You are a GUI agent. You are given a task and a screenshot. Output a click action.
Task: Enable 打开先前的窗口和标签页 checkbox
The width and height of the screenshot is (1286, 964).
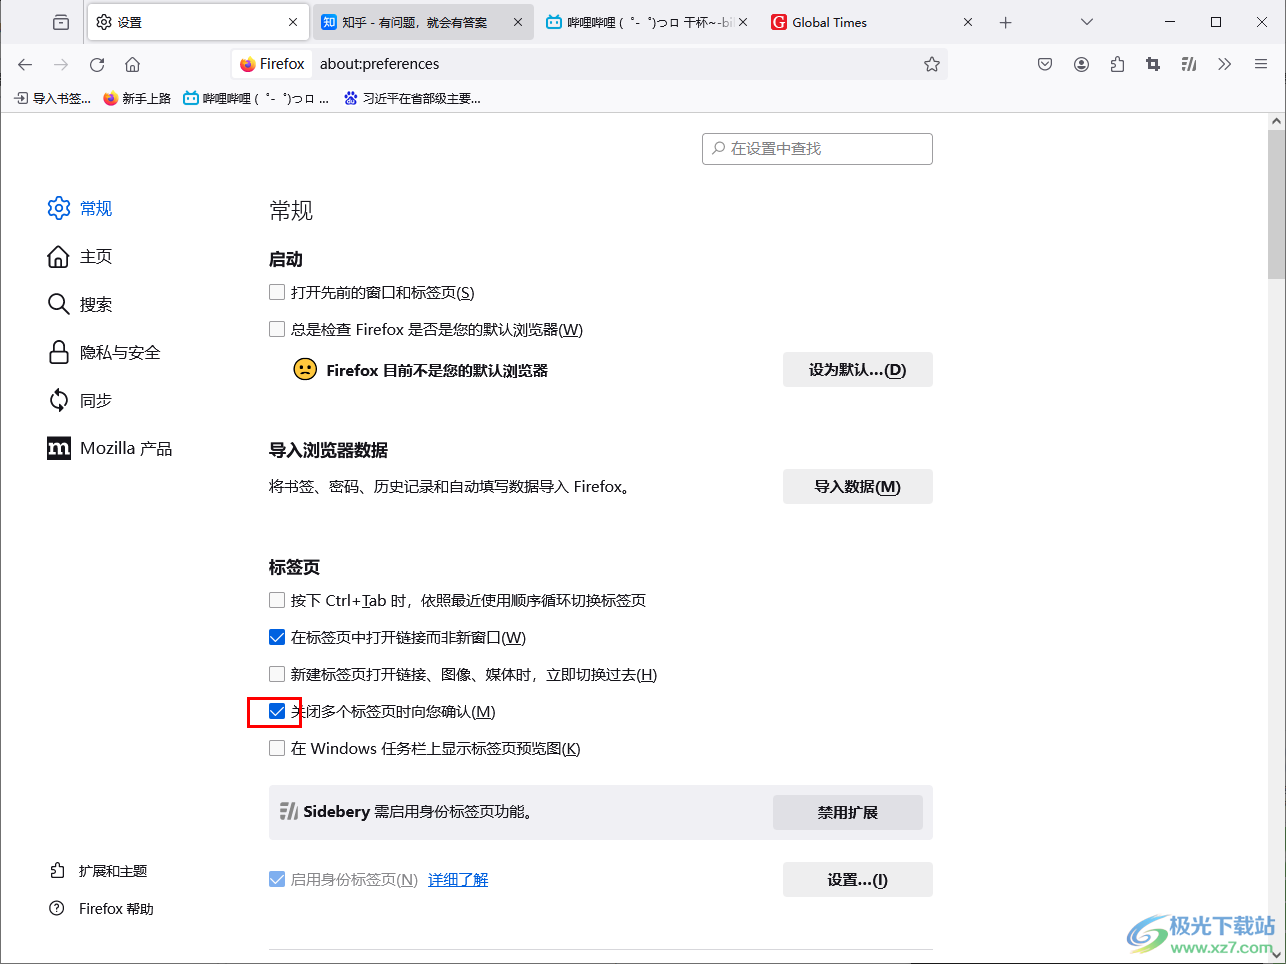click(277, 292)
